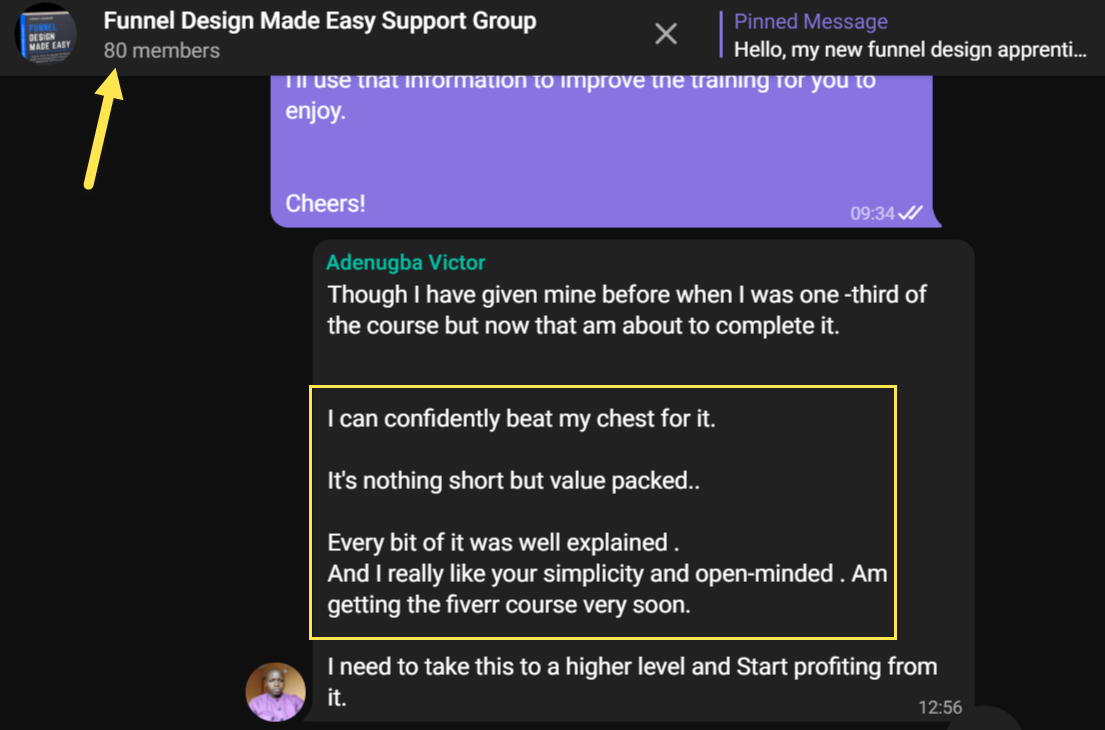Click Adenugba Victor's round profile photo

pyautogui.click(x=276, y=691)
